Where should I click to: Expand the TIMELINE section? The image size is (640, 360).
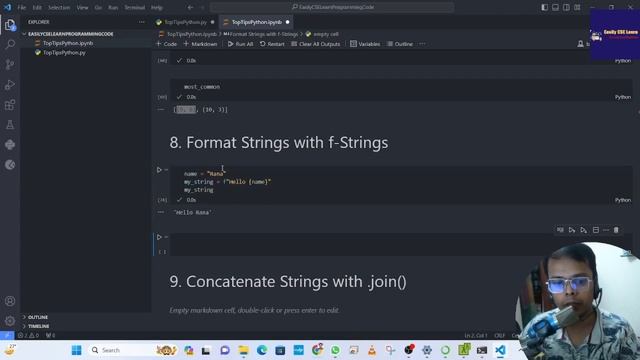pyautogui.click(x=38, y=326)
